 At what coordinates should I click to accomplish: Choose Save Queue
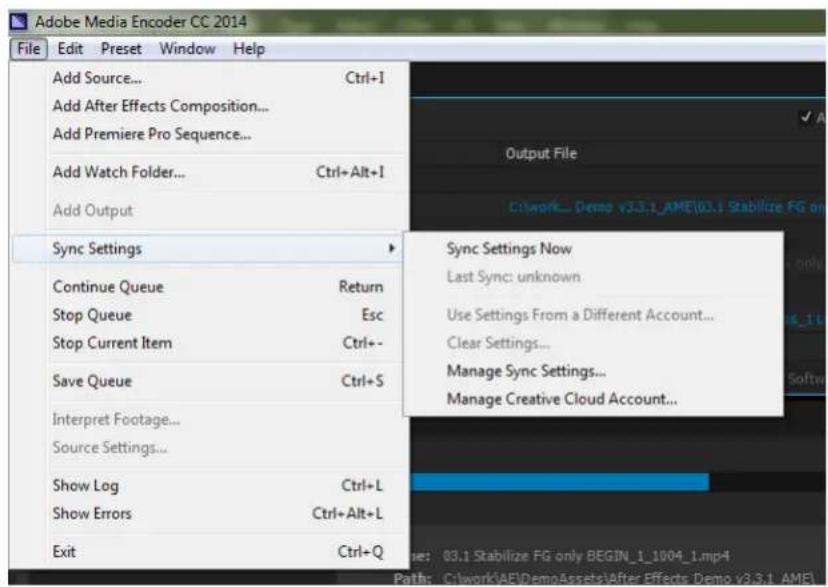pyautogui.click(x=210, y=381)
